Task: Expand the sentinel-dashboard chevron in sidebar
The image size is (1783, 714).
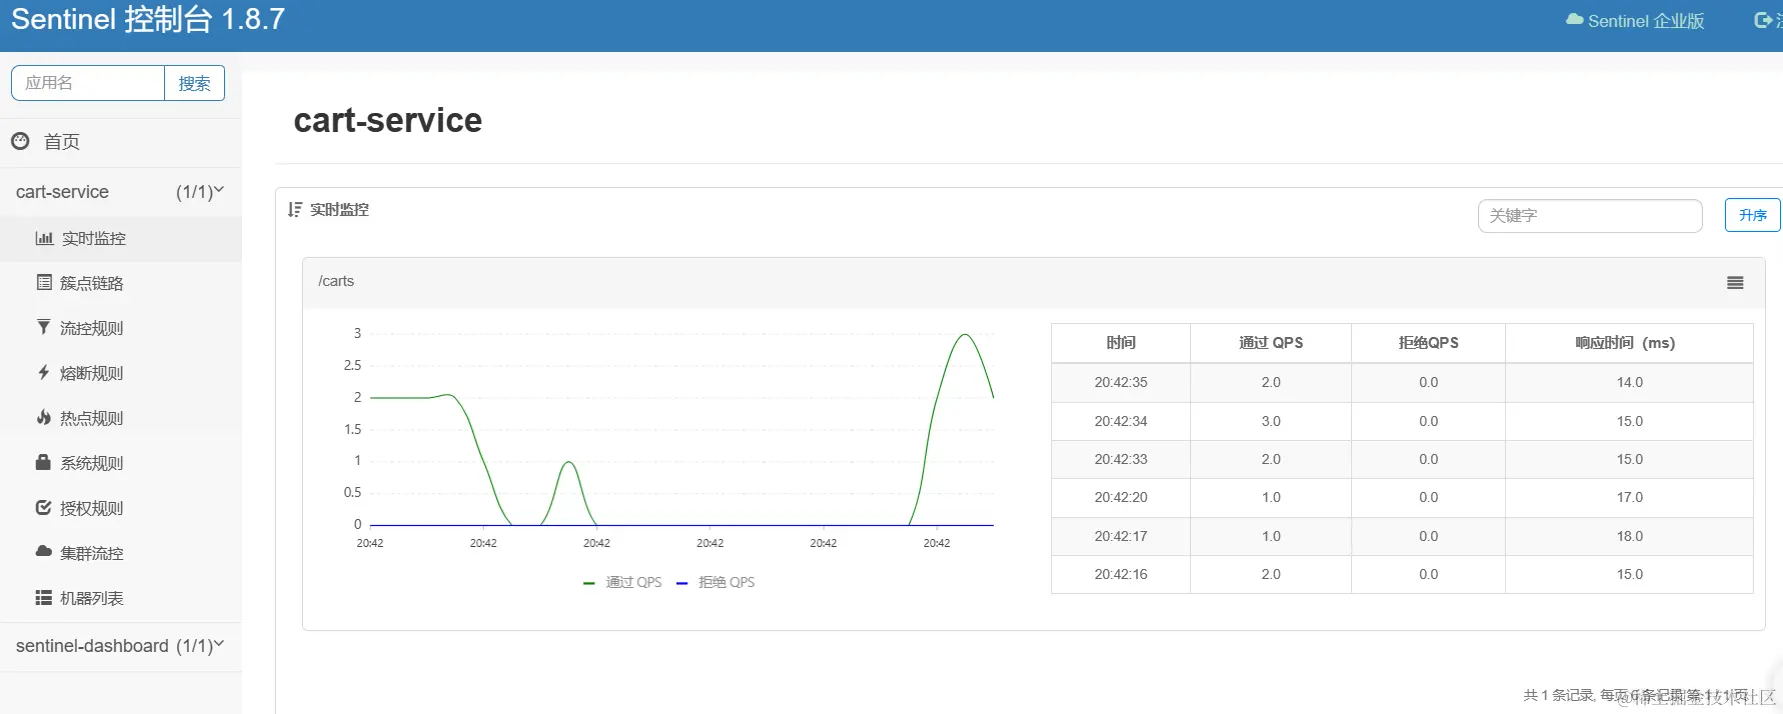Action: coord(219,644)
